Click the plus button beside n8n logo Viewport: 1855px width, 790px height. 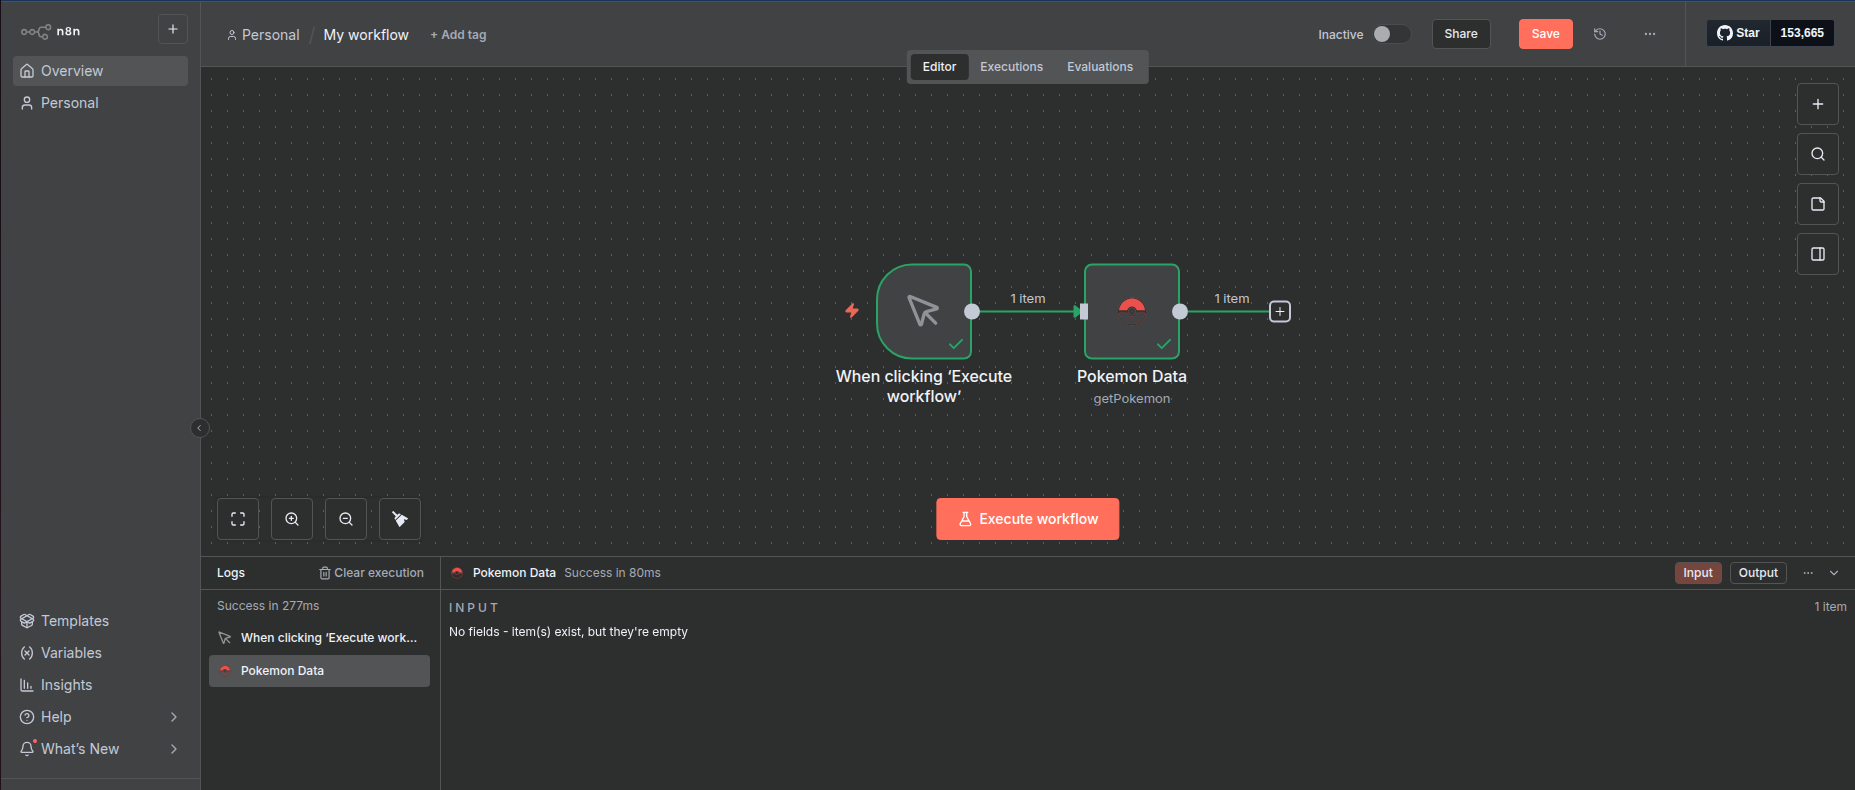point(173,29)
